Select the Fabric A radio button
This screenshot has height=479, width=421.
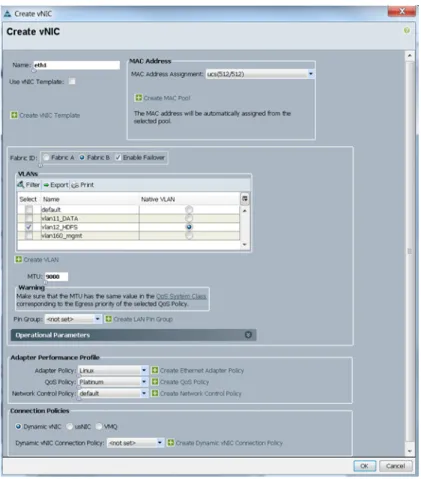(x=46, y=157)
